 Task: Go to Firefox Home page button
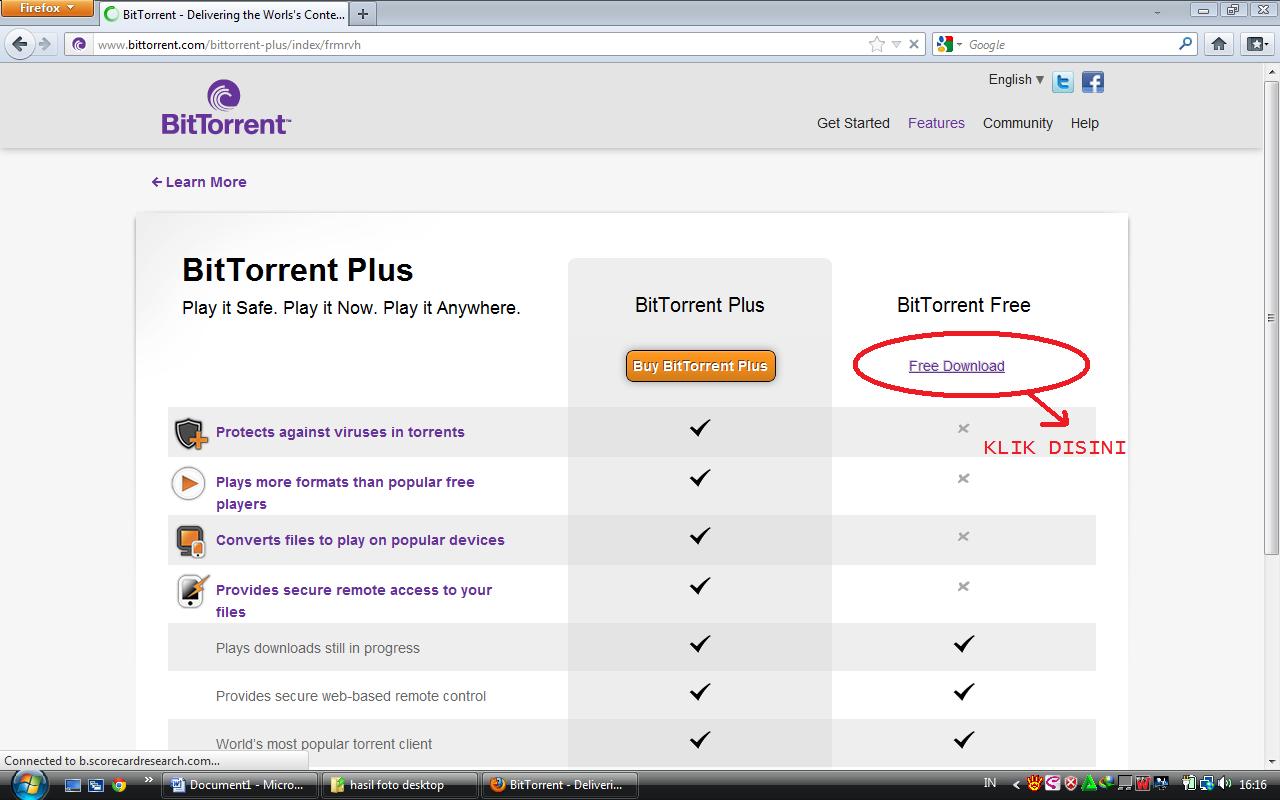1219,44
